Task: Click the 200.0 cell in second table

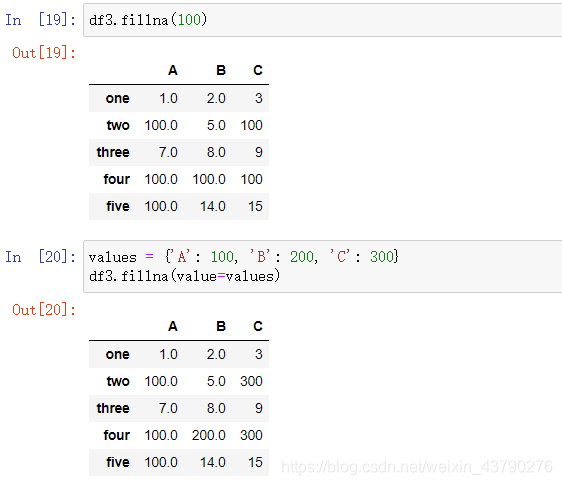Action: tap(209, 435)
